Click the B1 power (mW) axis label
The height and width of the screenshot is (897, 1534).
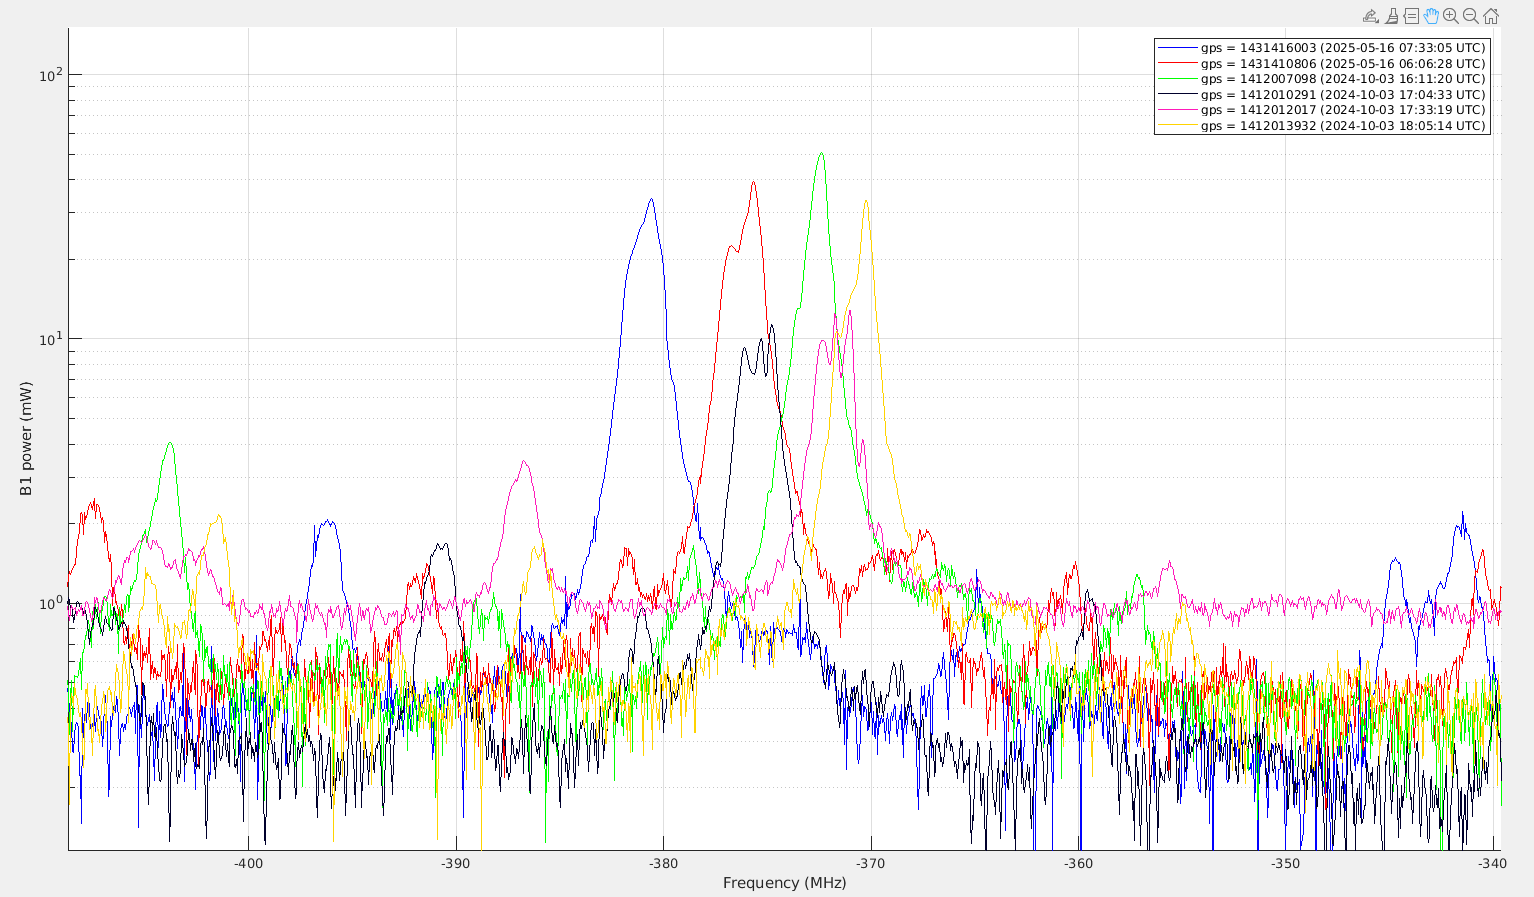(x=26, y=439)
